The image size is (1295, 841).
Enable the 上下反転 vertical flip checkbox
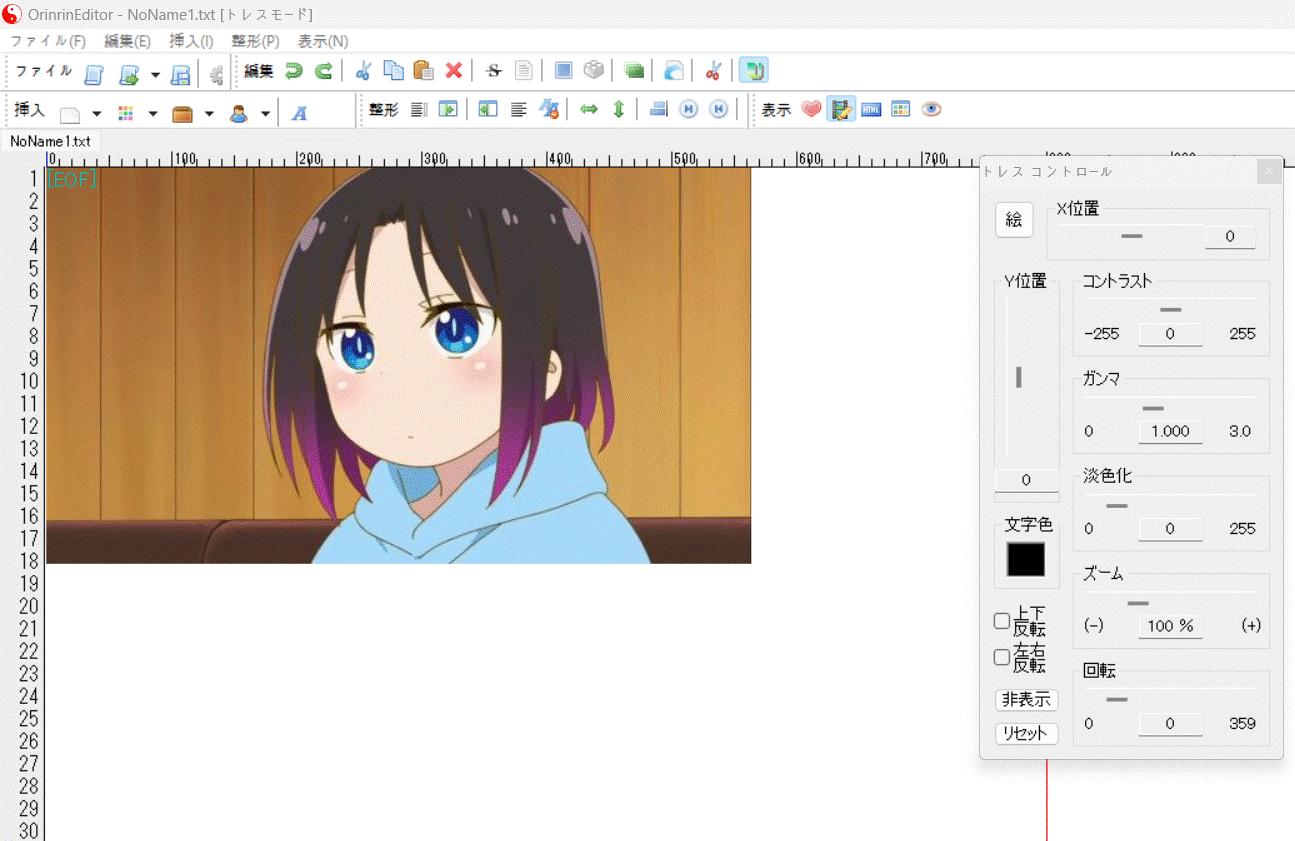point(1002,621)
